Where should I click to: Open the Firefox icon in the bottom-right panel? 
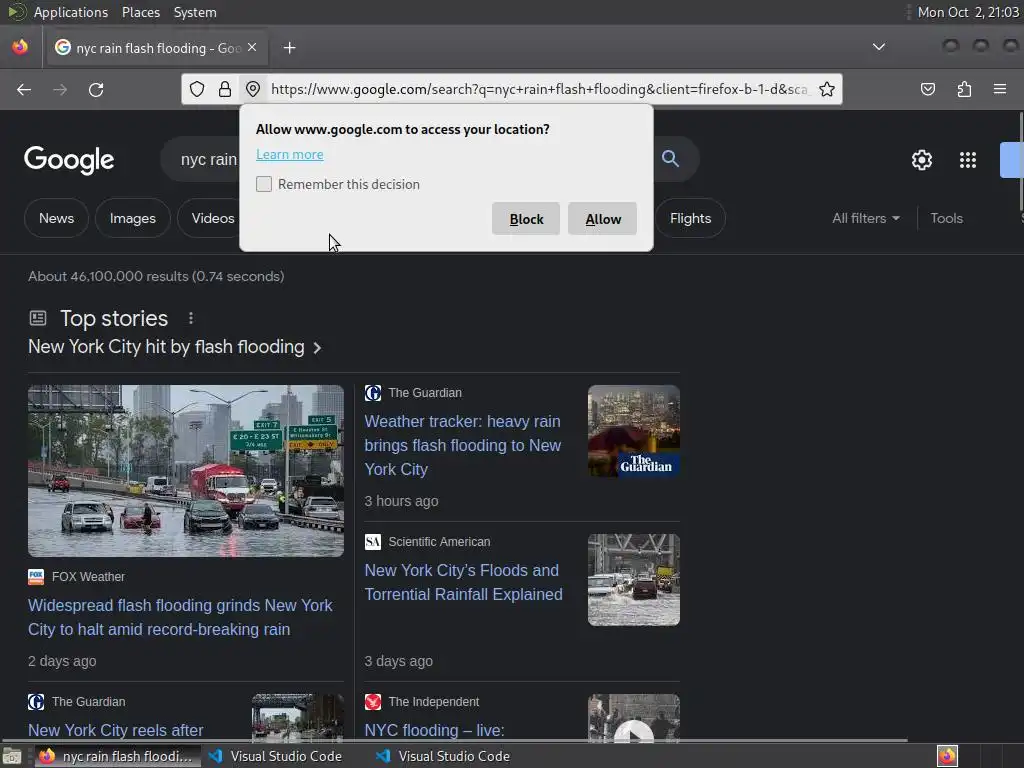947,756
